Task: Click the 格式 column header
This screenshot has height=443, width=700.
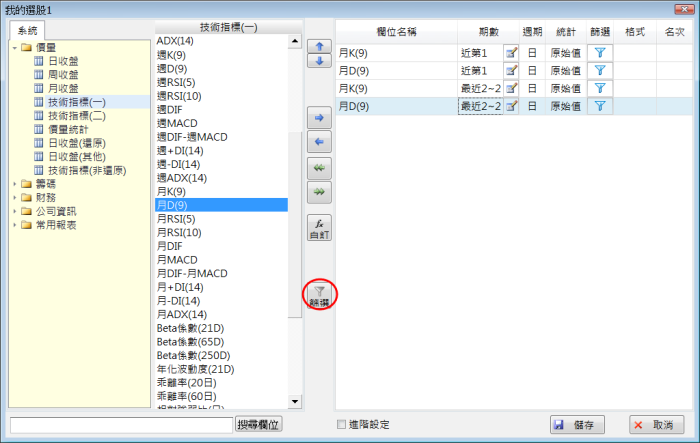Action: click(635, 32)
